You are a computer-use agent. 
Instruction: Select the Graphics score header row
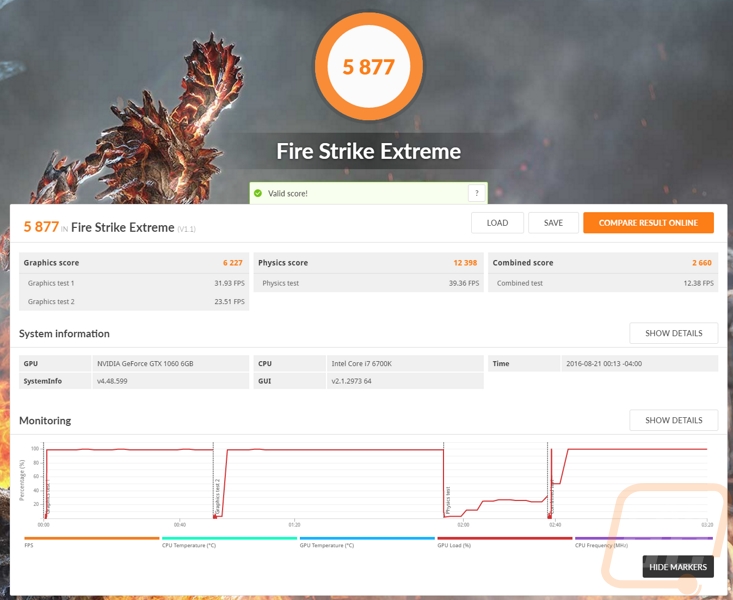[134, 263]
